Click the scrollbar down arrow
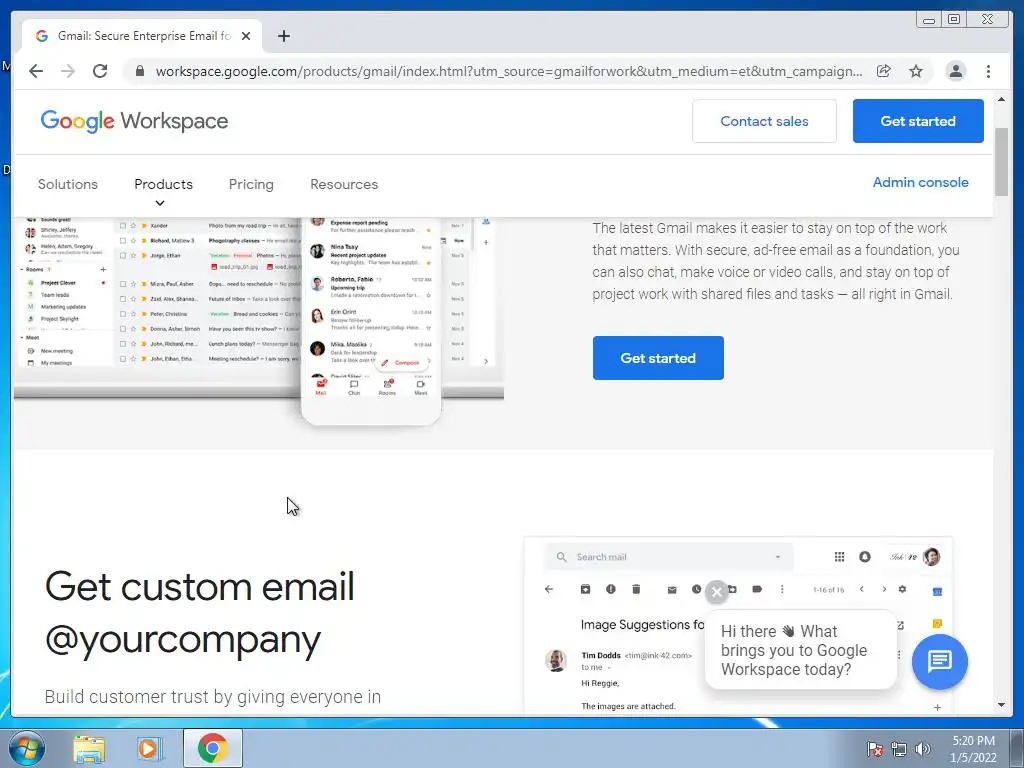 click(x=1001, y=705)
